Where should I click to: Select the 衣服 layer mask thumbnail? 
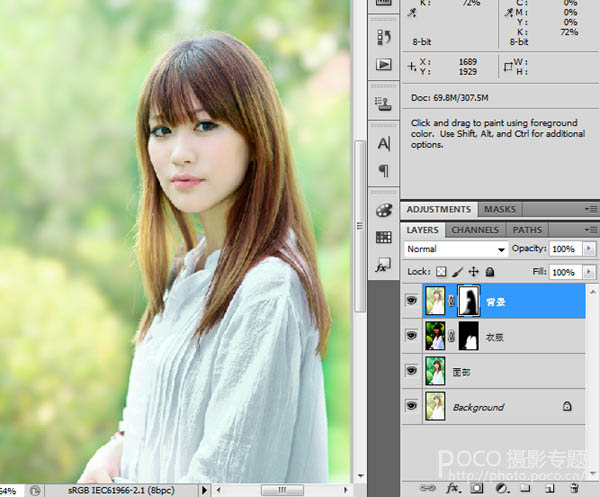tap(469, 336)
